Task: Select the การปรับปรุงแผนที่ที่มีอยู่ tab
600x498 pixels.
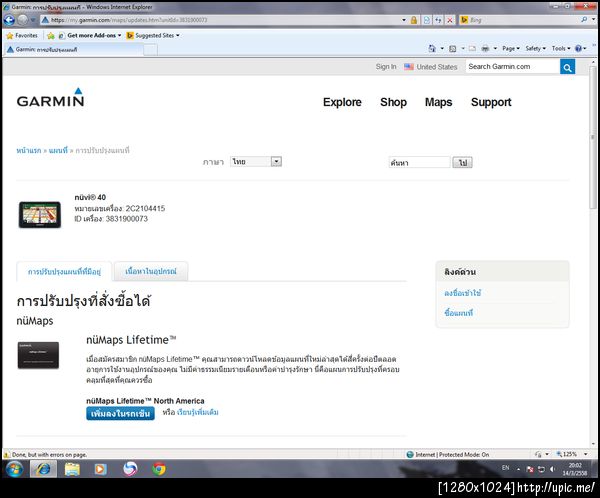Action: click(64, 271)
